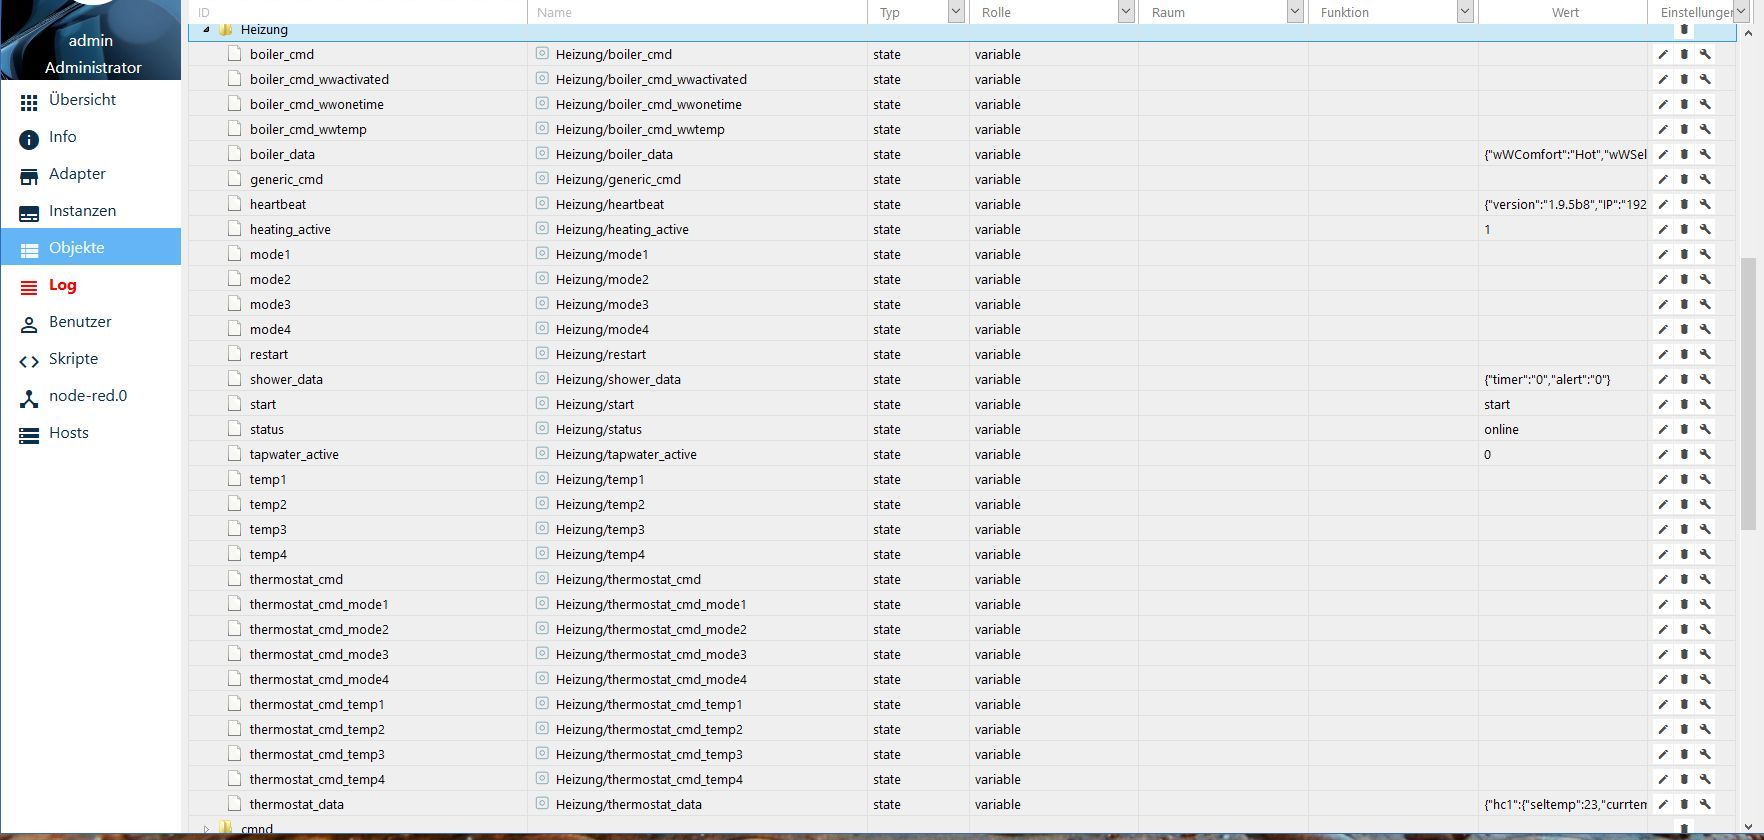Click trash icon in the Heizung folder row
The image size is (1764, 840).
click(1684, 30)
